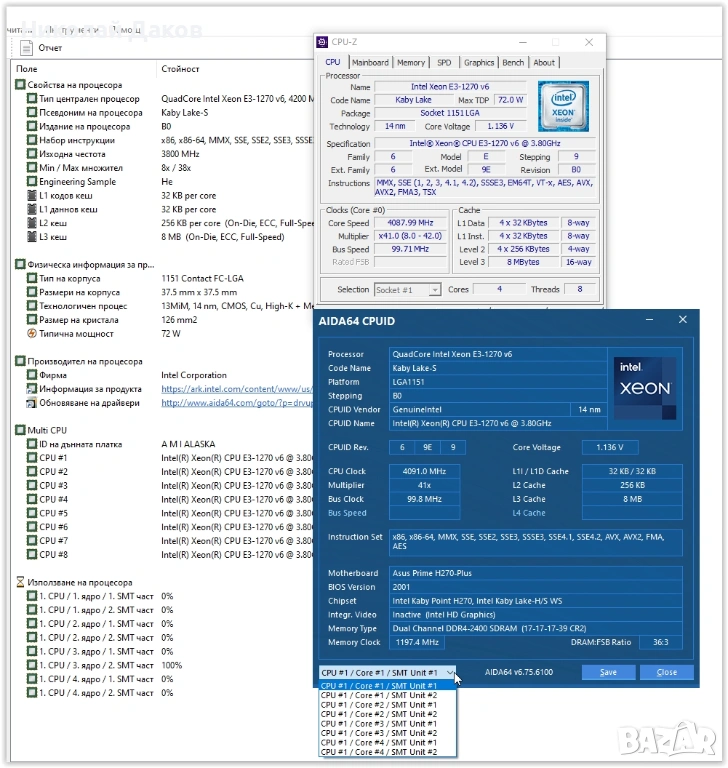This screenshot has height=768, width=728.
Task: Switch to the Memory tab in CPU-Z
Action: [x=411, y=62]
